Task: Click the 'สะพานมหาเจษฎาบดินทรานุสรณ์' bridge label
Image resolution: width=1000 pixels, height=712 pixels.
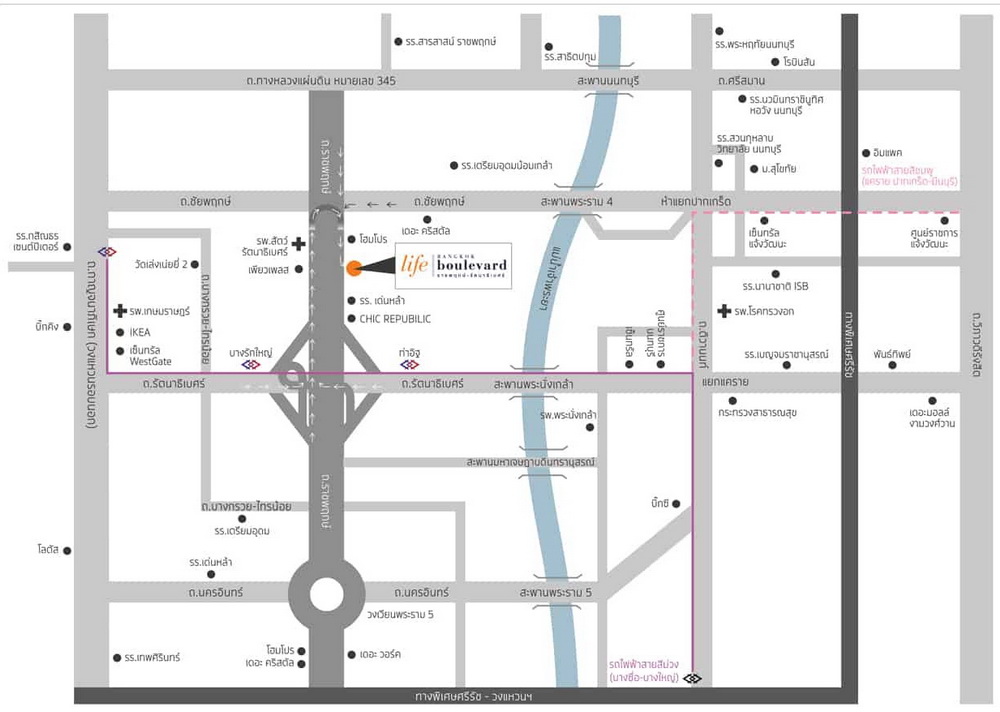Action: (531, 462)
